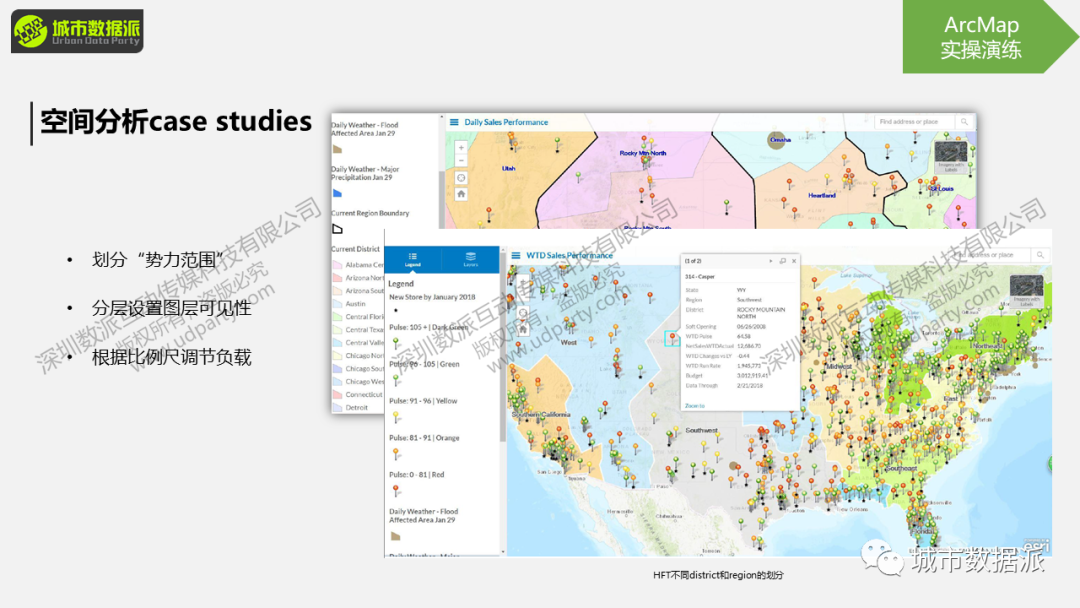Click home extent button on WTD Sales map
1080x608 pixels.
coord(523,330)
